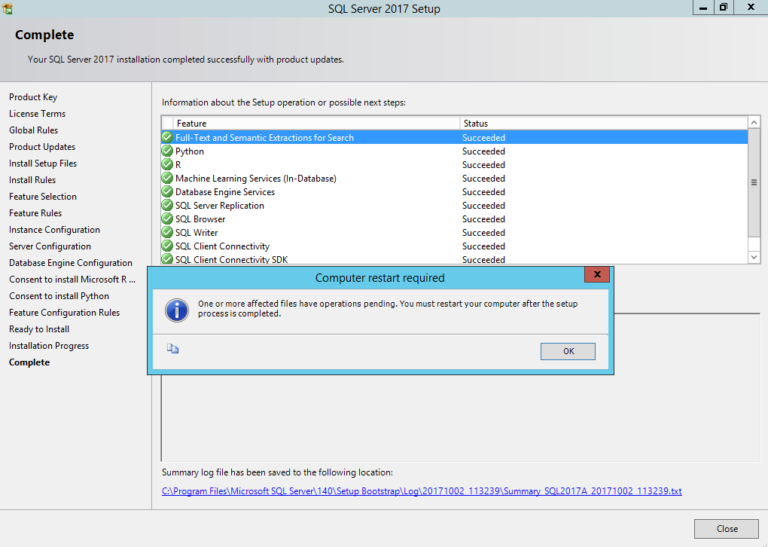Select the Python feature row

click(455, 151)
